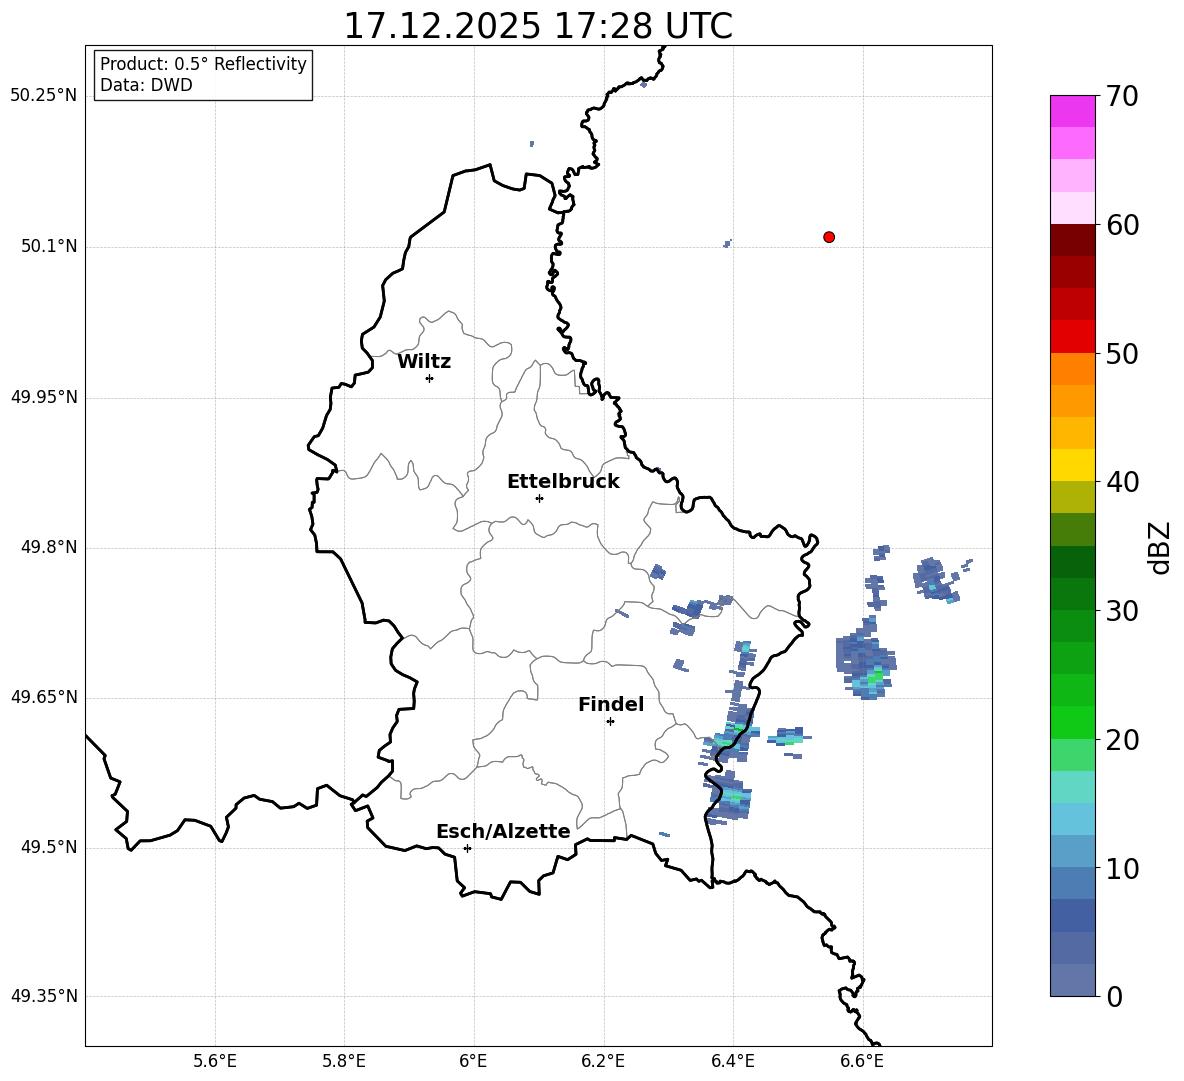This screenshot has height=1081, width=1184.
Task: Click the 49.95°N latitude label
Action: click(44, 397)
